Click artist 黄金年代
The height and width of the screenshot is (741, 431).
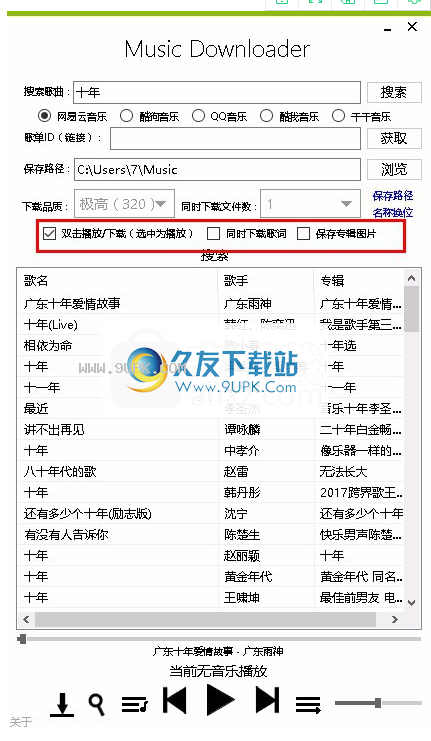(248, 577)
